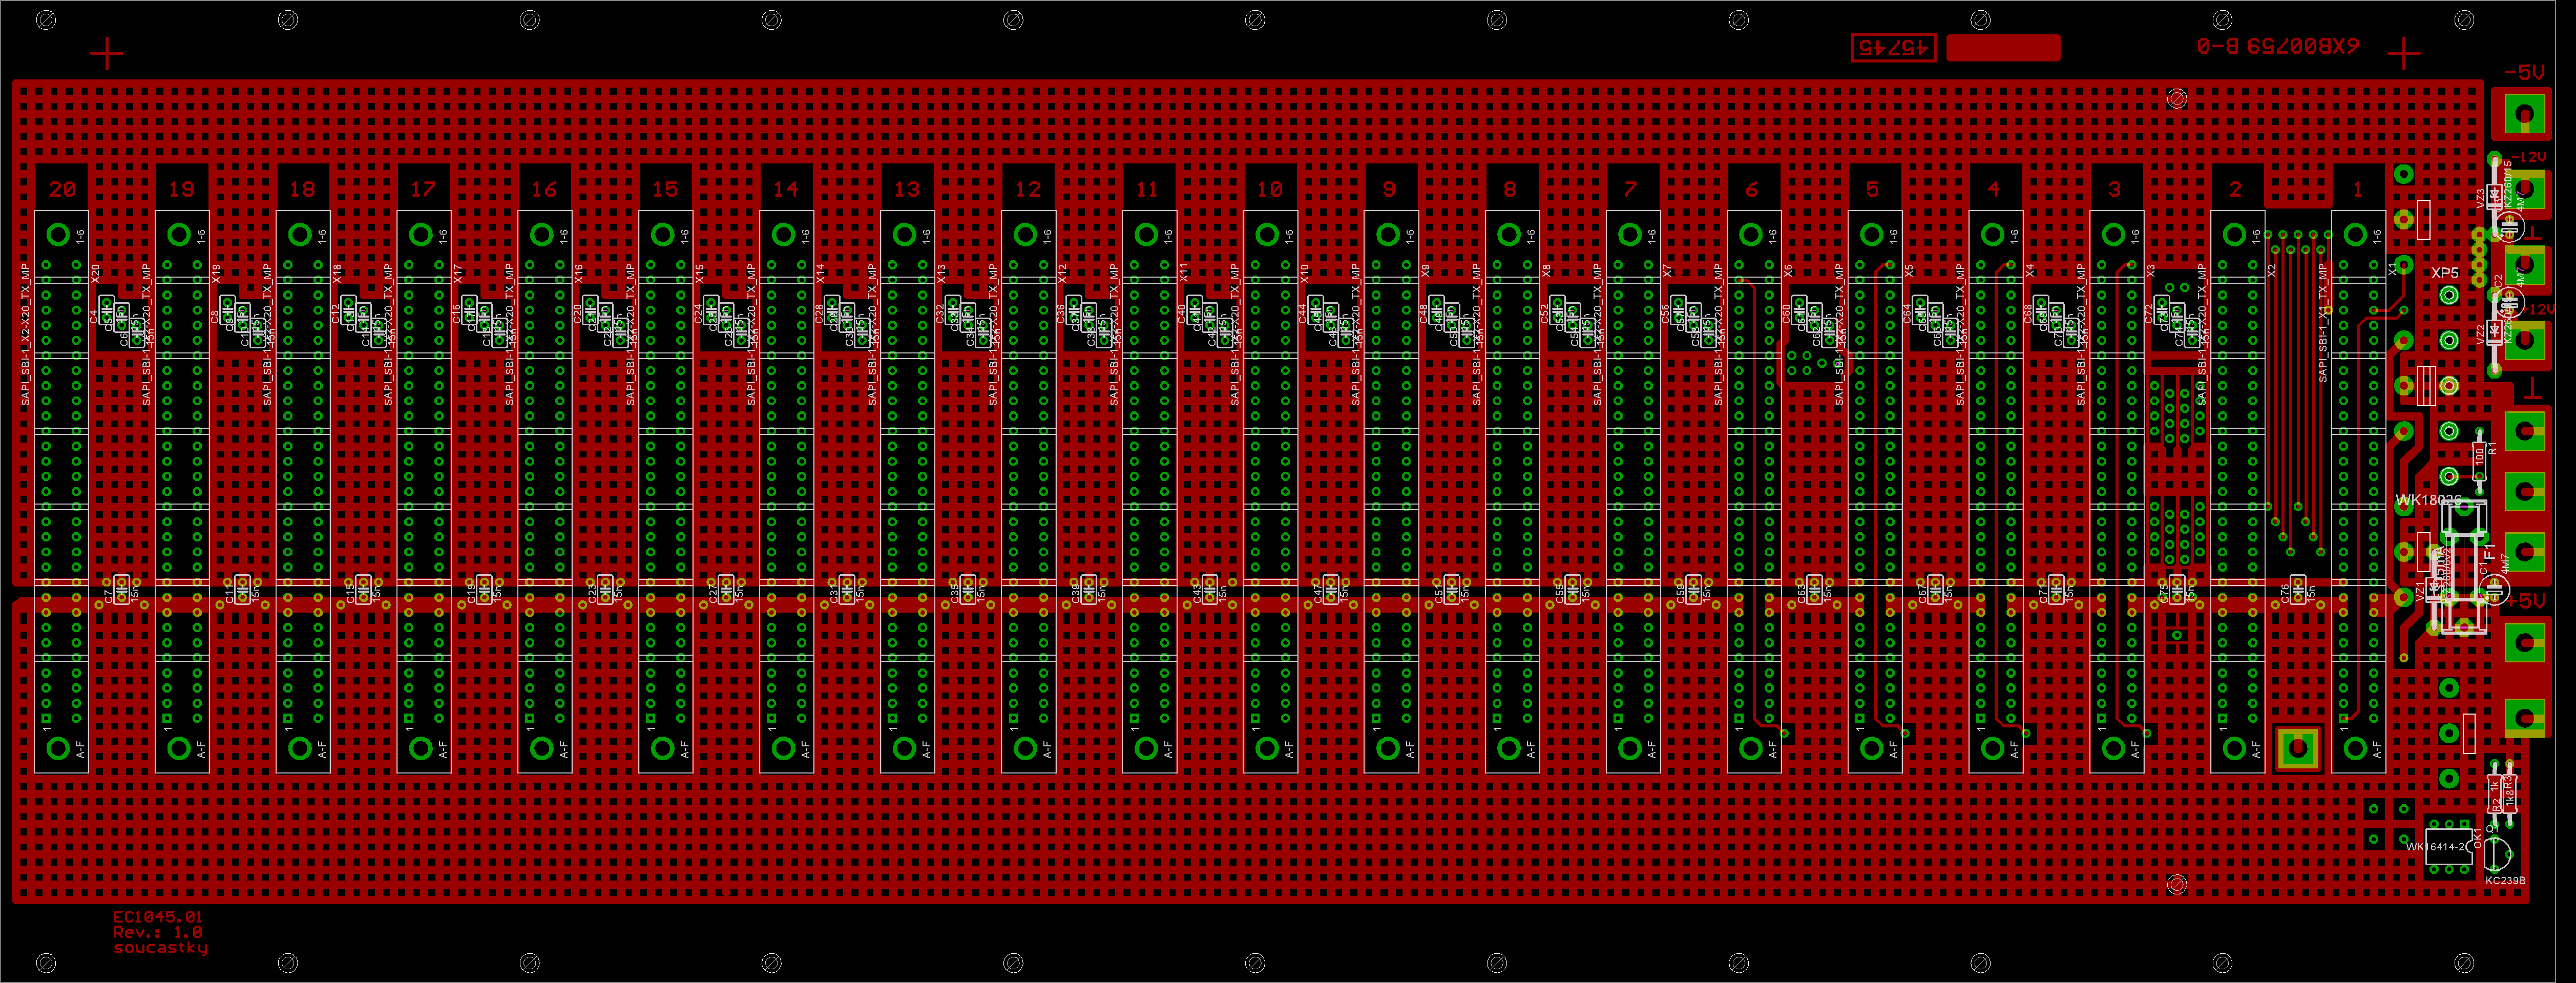Click the boxed 45745 mirrored text

click(x=1893, y=47)
